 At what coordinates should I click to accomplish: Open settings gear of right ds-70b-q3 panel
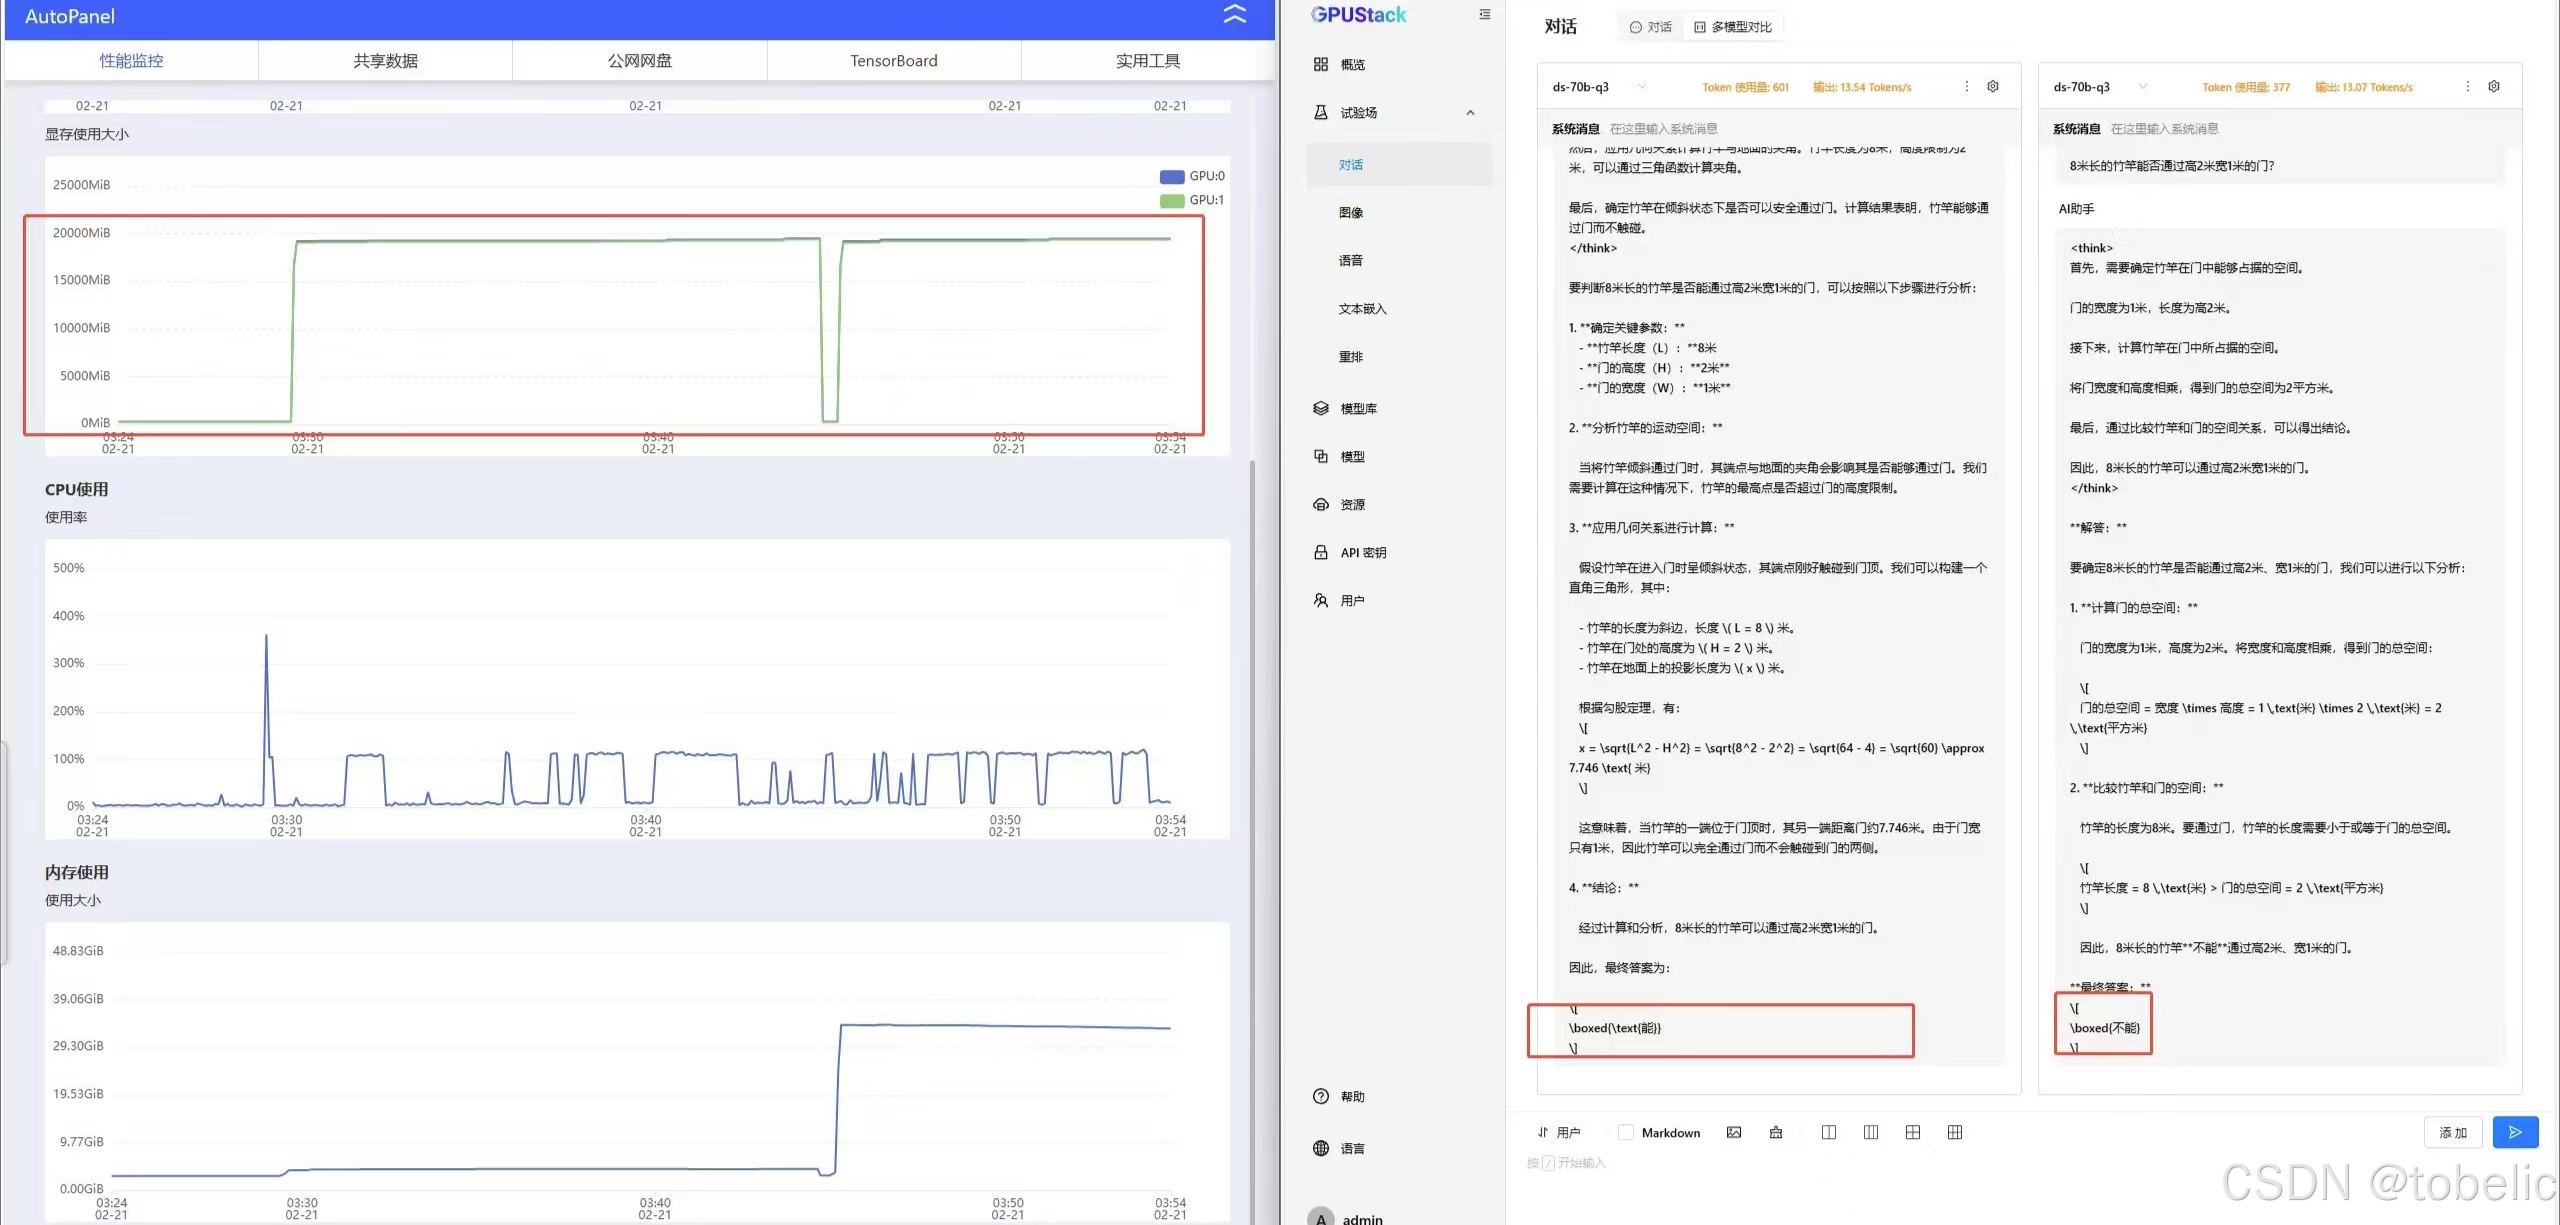(2494, 87)
